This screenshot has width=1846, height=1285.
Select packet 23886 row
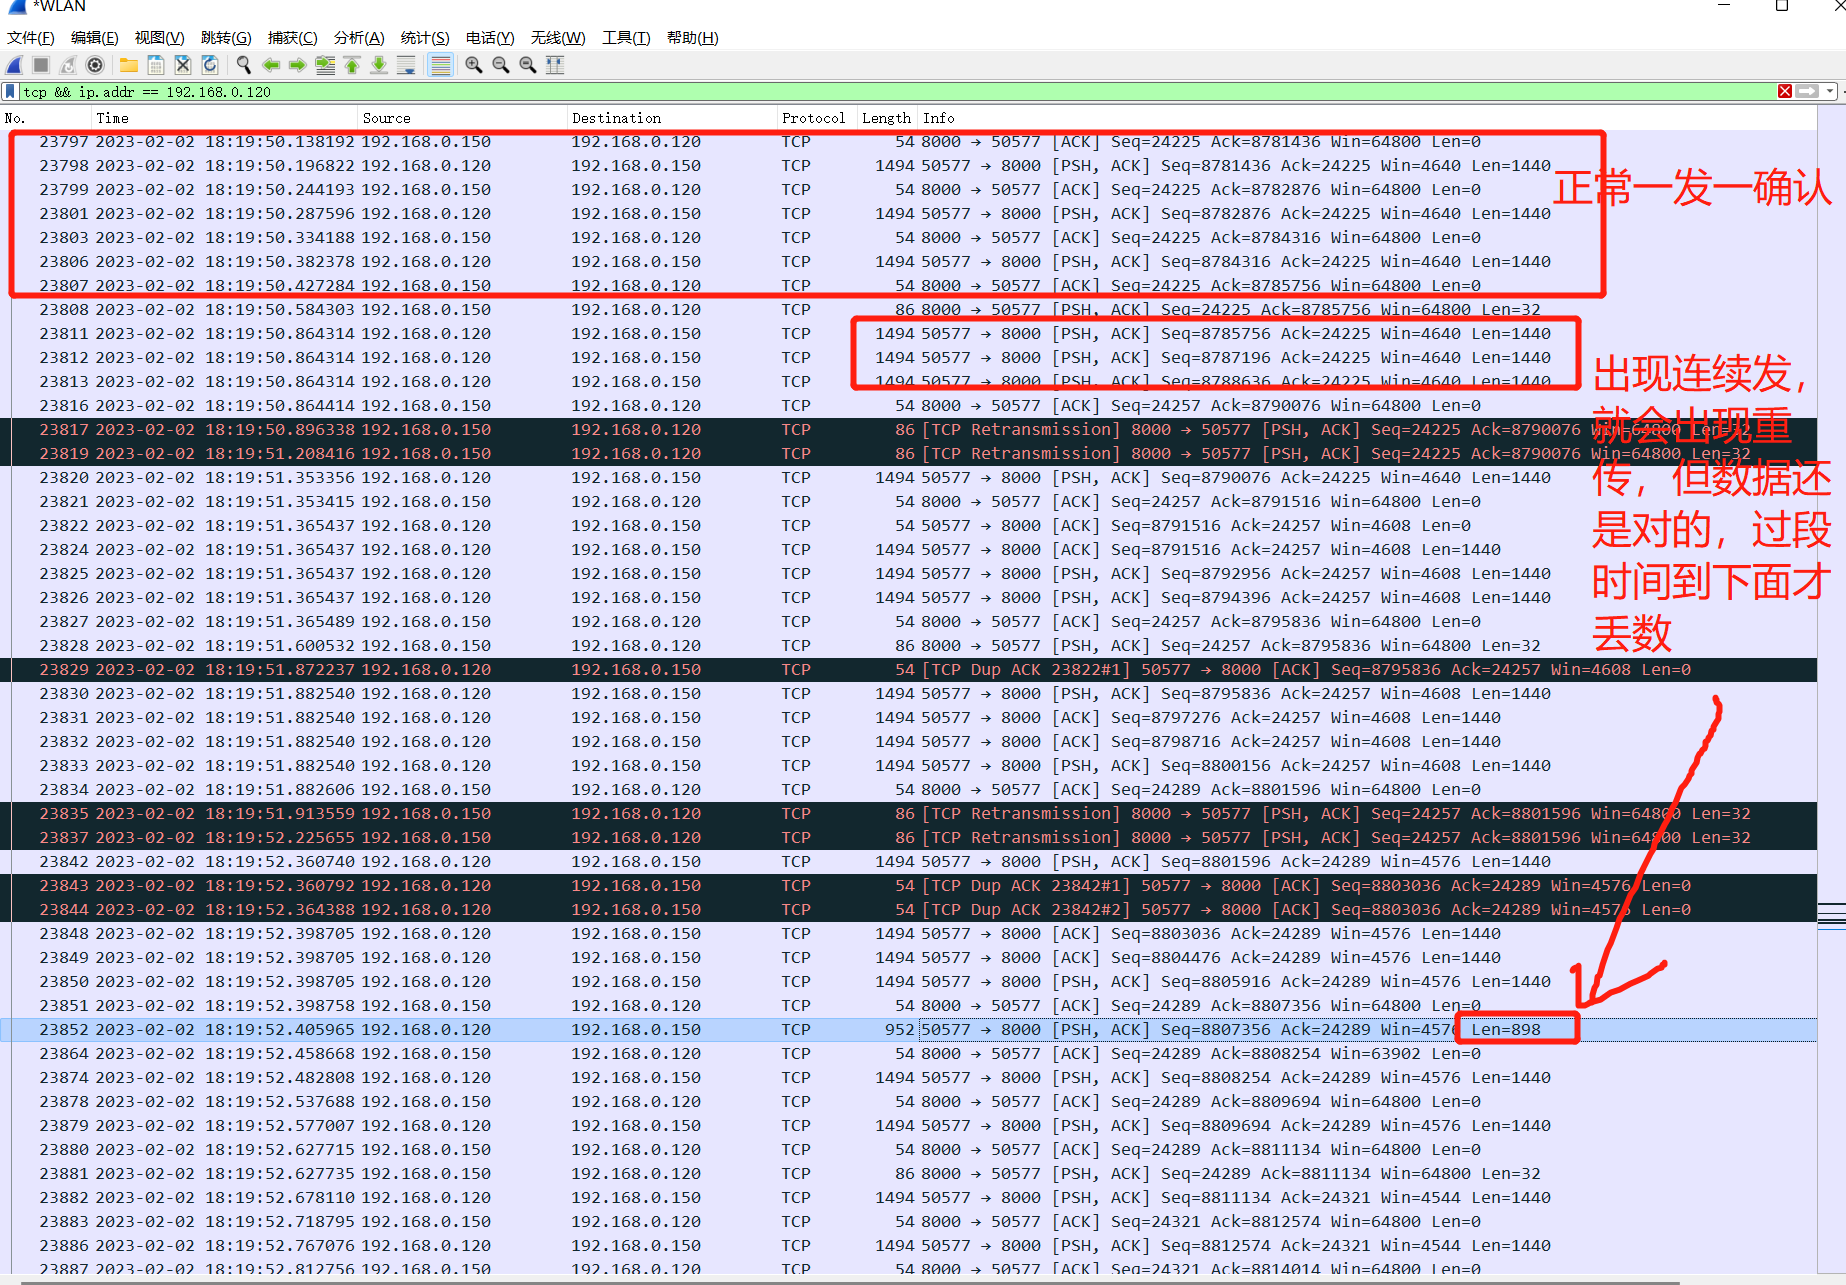pos(908,1245)
